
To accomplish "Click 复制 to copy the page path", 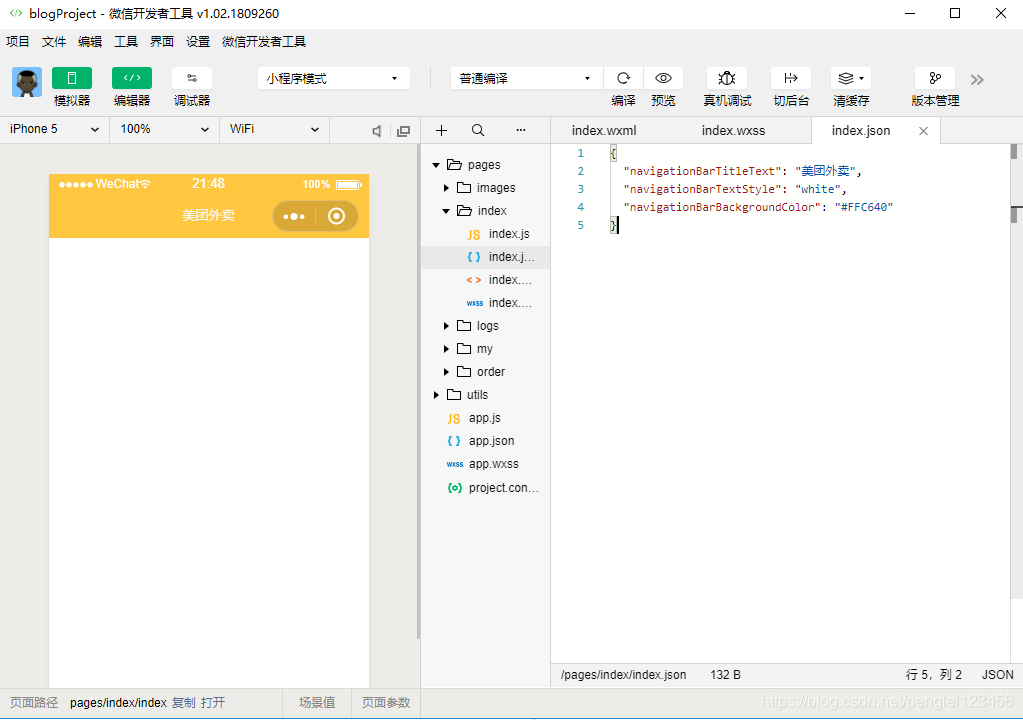I will coord(184,703).
